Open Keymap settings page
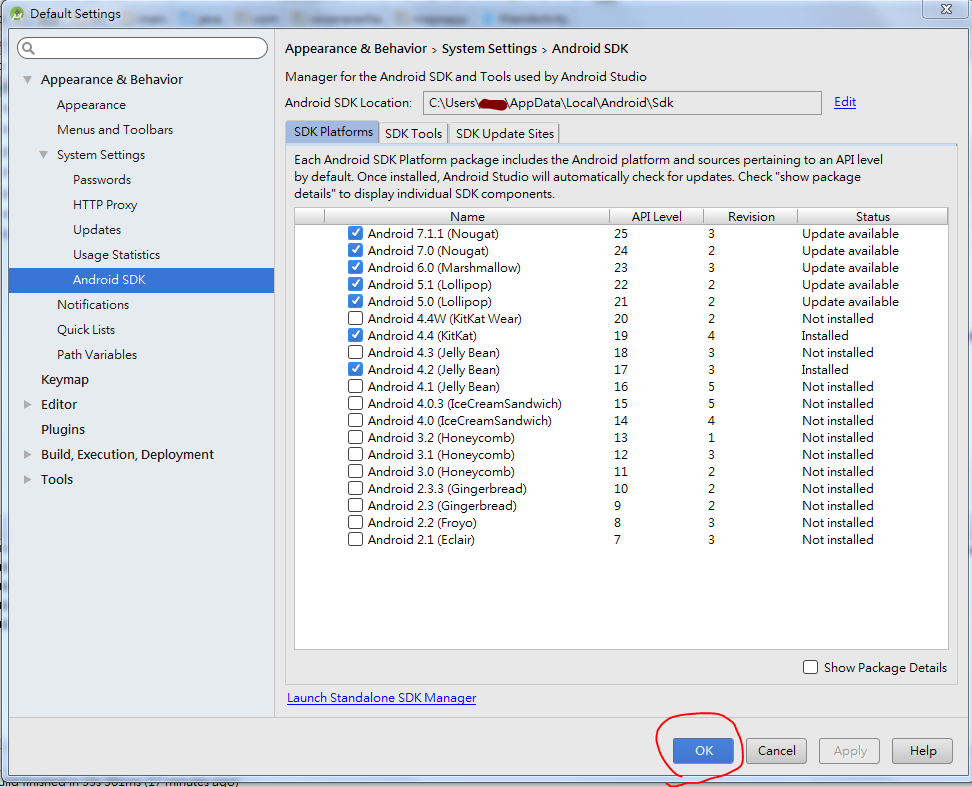 [64, 379]
